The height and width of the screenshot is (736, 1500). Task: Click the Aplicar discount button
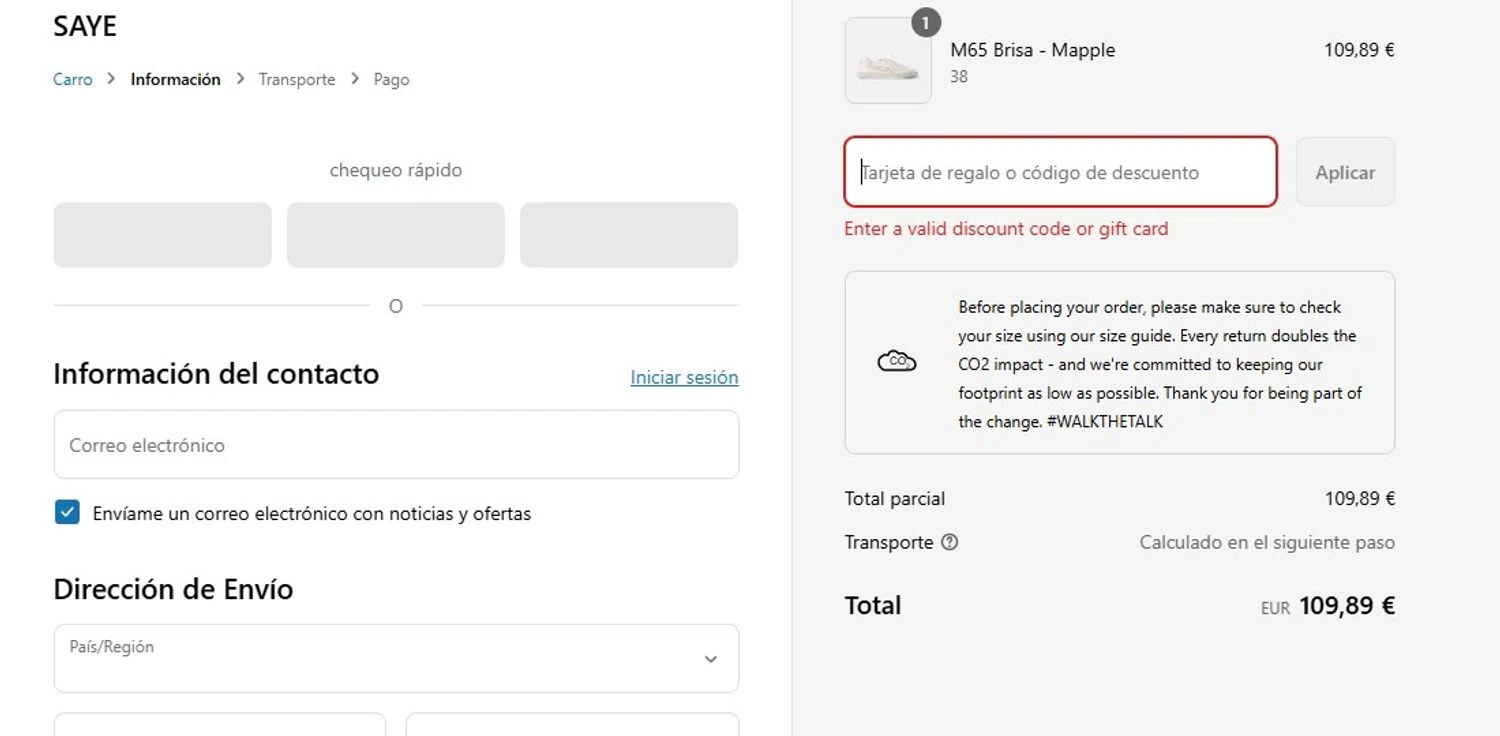pos(1345,172)
